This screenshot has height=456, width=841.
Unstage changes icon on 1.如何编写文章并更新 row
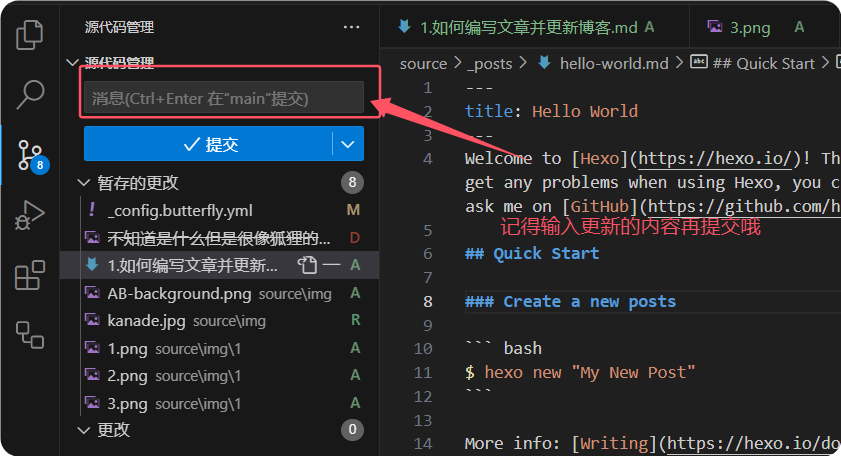tap(331, 265)
